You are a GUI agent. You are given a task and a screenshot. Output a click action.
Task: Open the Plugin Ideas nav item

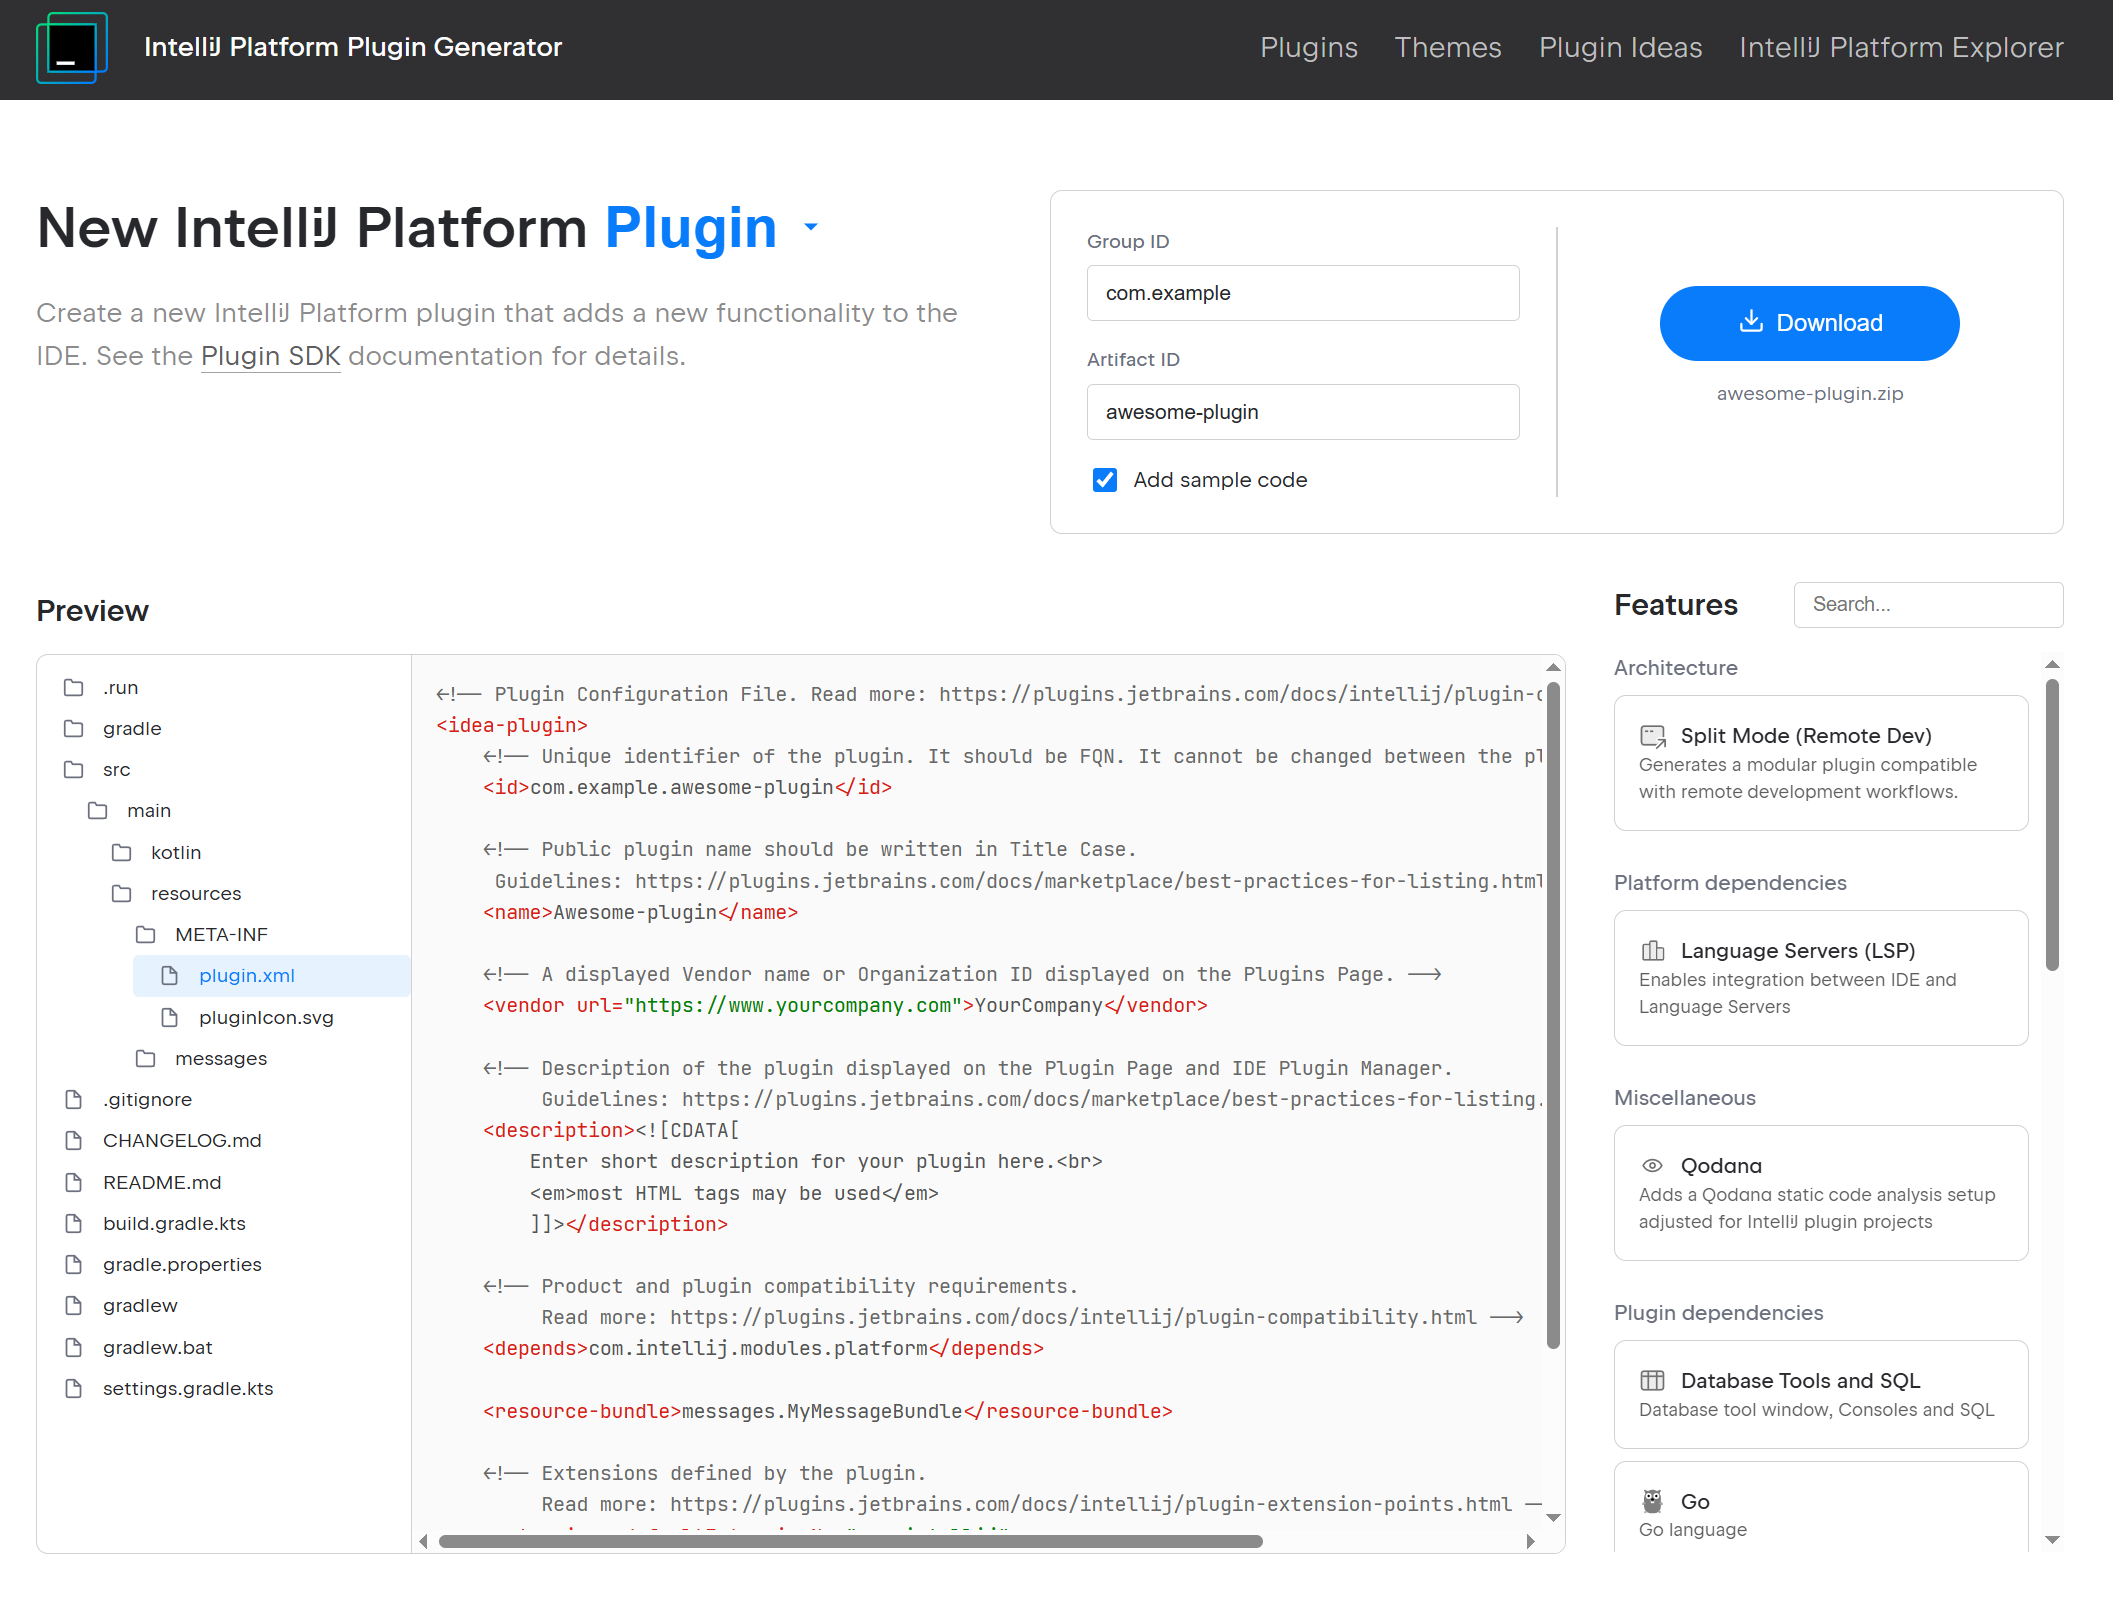click(1620, 48)
